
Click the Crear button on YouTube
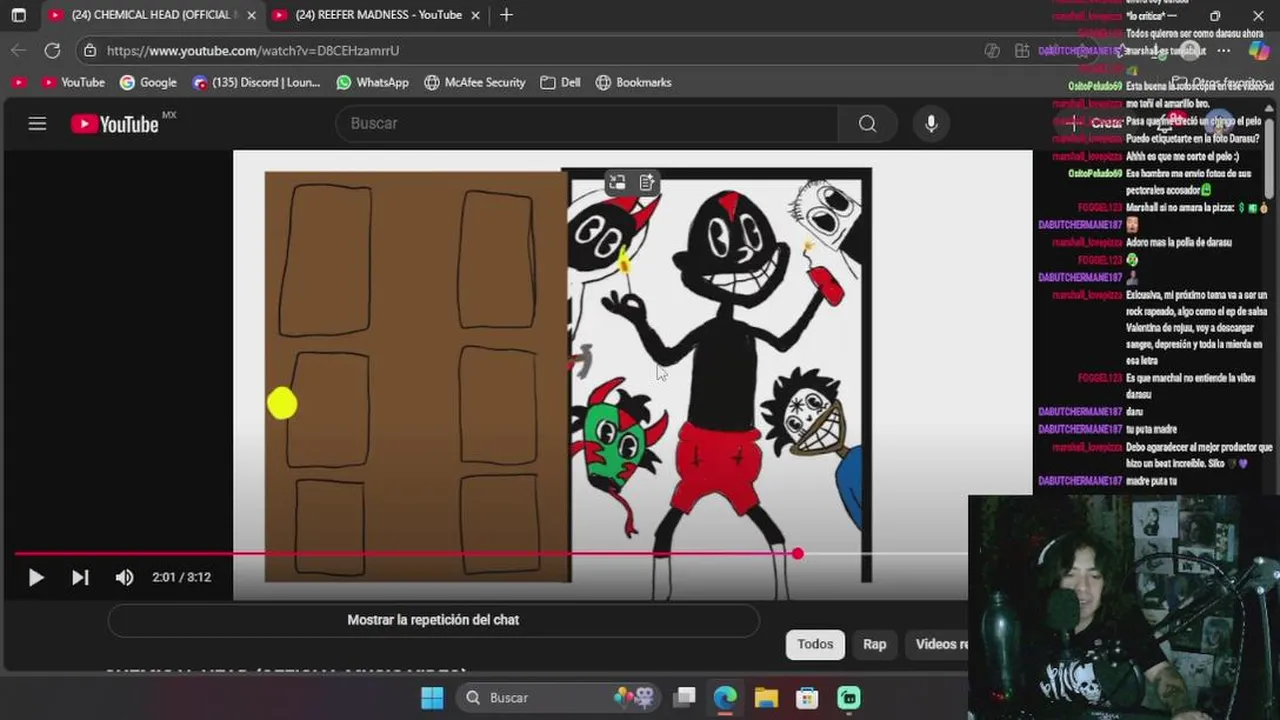coord(1097,123)
